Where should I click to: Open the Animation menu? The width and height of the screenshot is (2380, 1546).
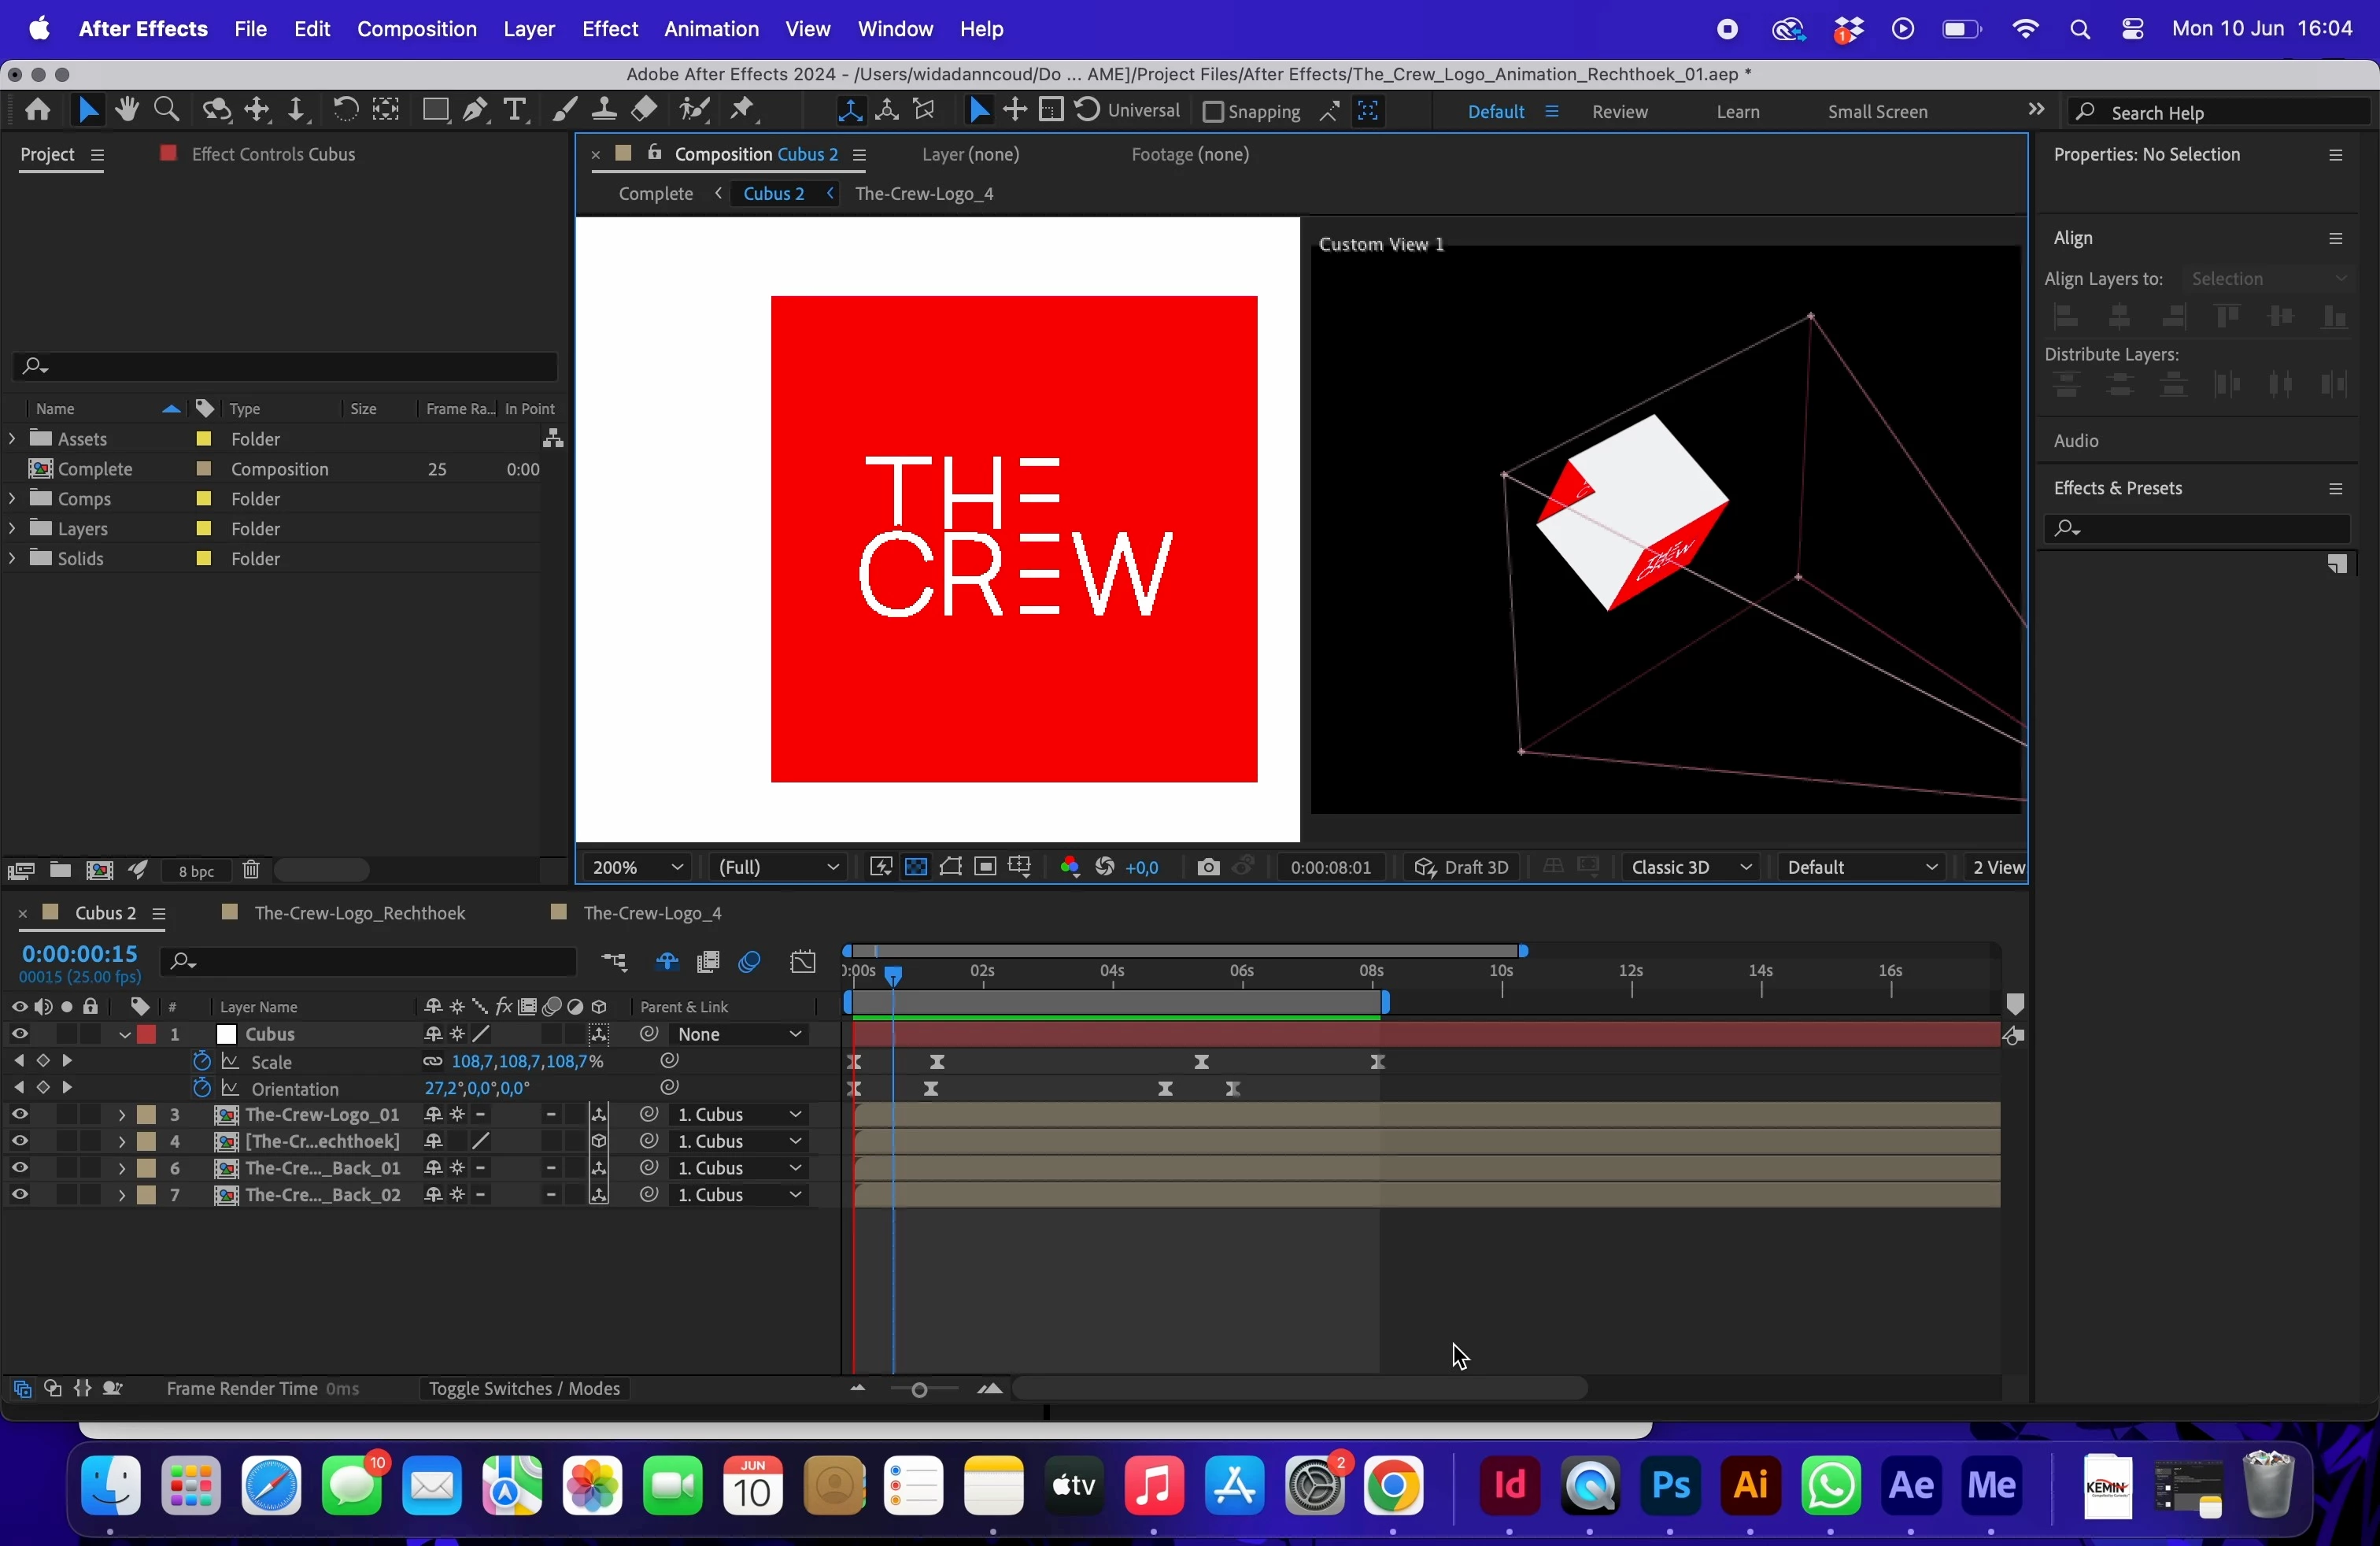coord(710,29)
